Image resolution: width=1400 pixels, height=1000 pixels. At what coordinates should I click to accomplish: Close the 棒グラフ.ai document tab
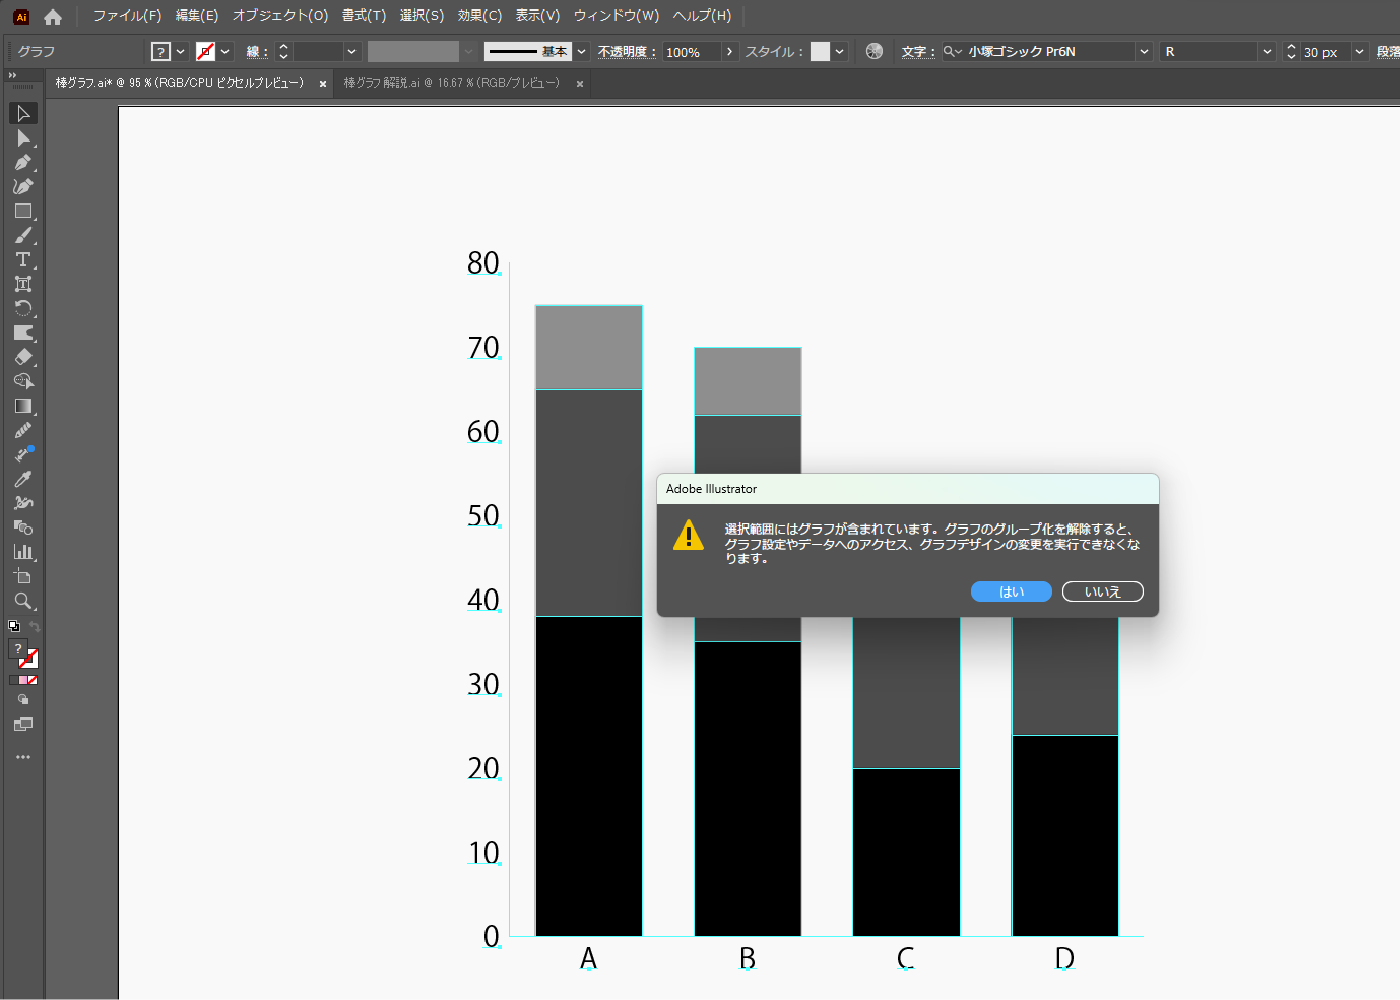point(323,84)
